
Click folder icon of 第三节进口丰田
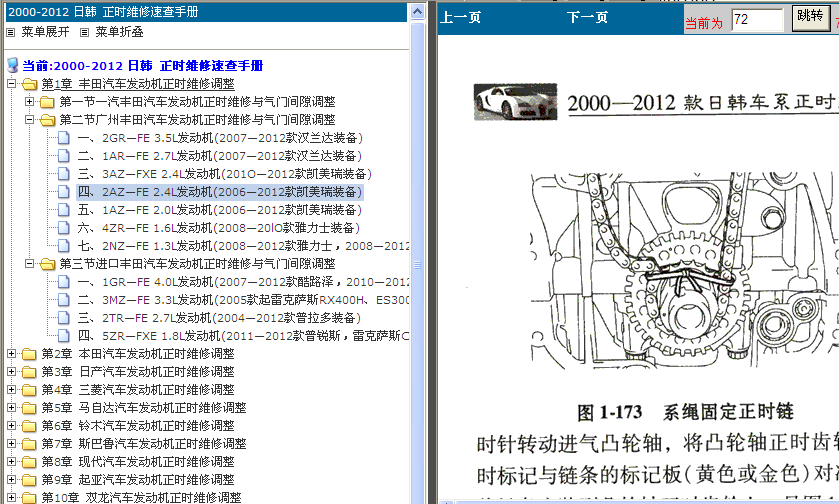(48, 264)
